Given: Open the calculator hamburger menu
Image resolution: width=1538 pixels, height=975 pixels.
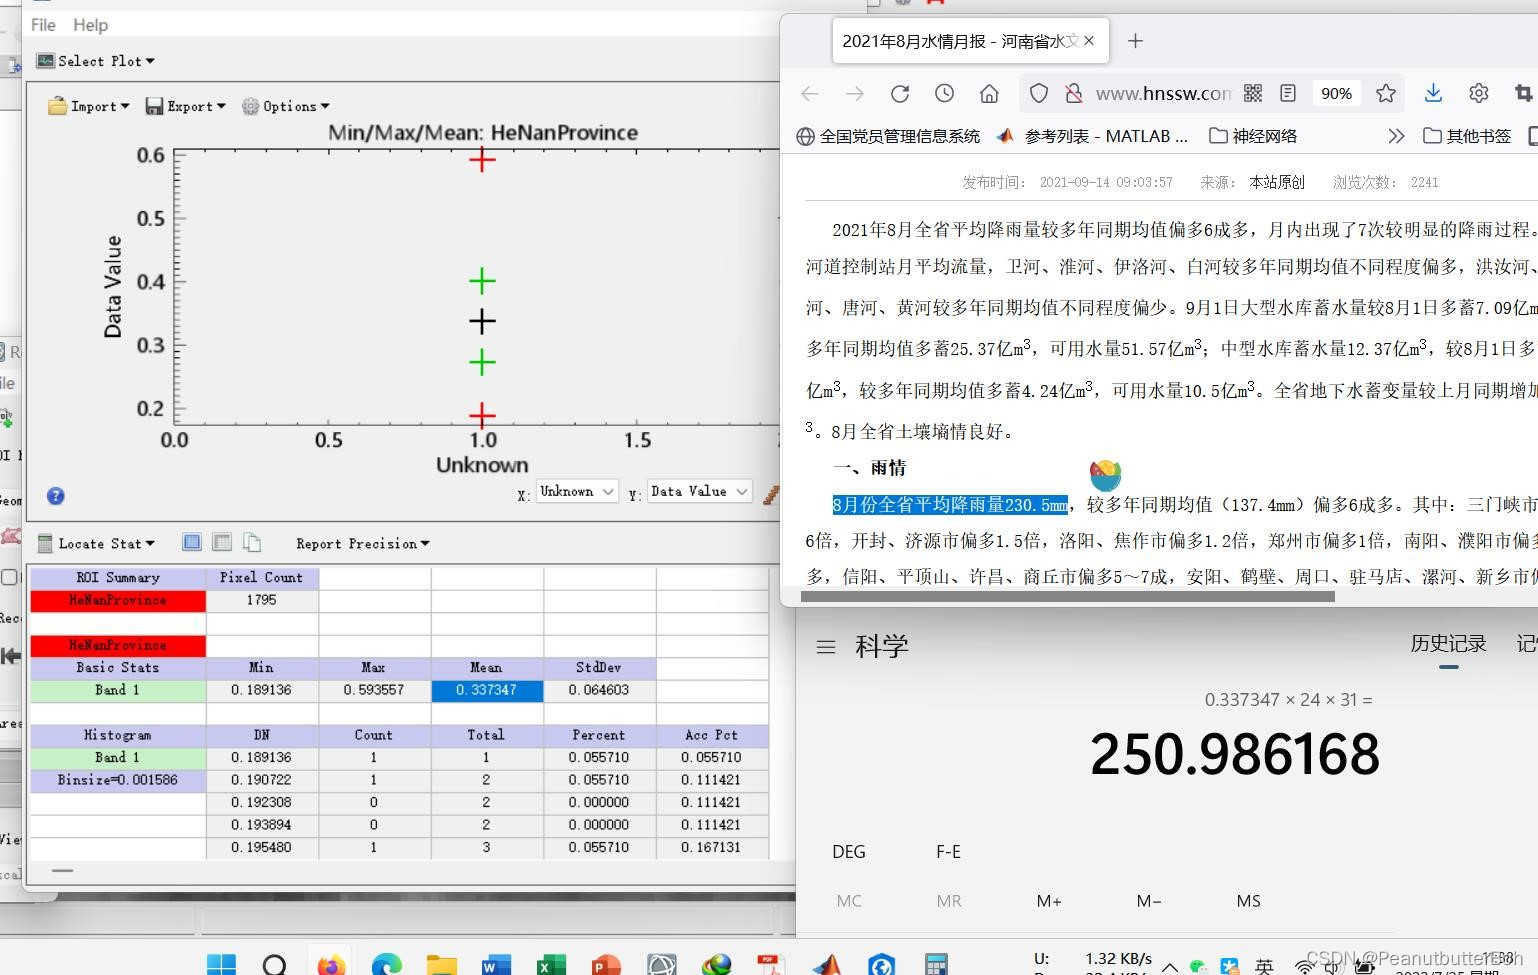Looking at the screenshot, I should tap(825, 646).
